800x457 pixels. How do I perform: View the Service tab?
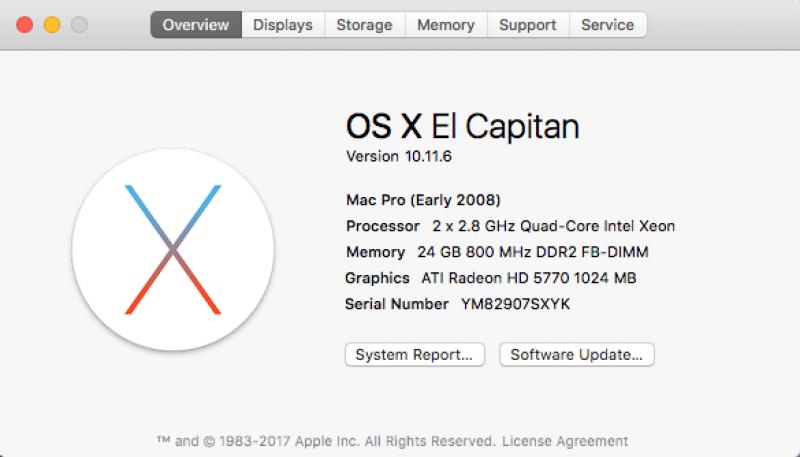pyautogui.click(x=608, y=24)
